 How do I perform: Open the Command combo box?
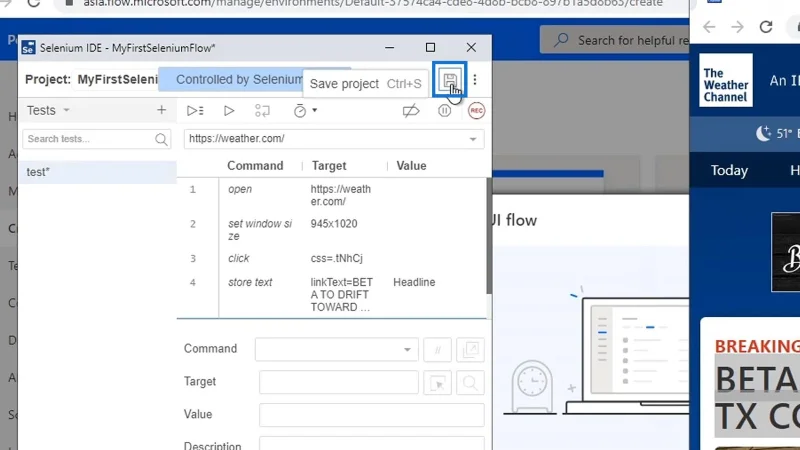coord(337,349)
